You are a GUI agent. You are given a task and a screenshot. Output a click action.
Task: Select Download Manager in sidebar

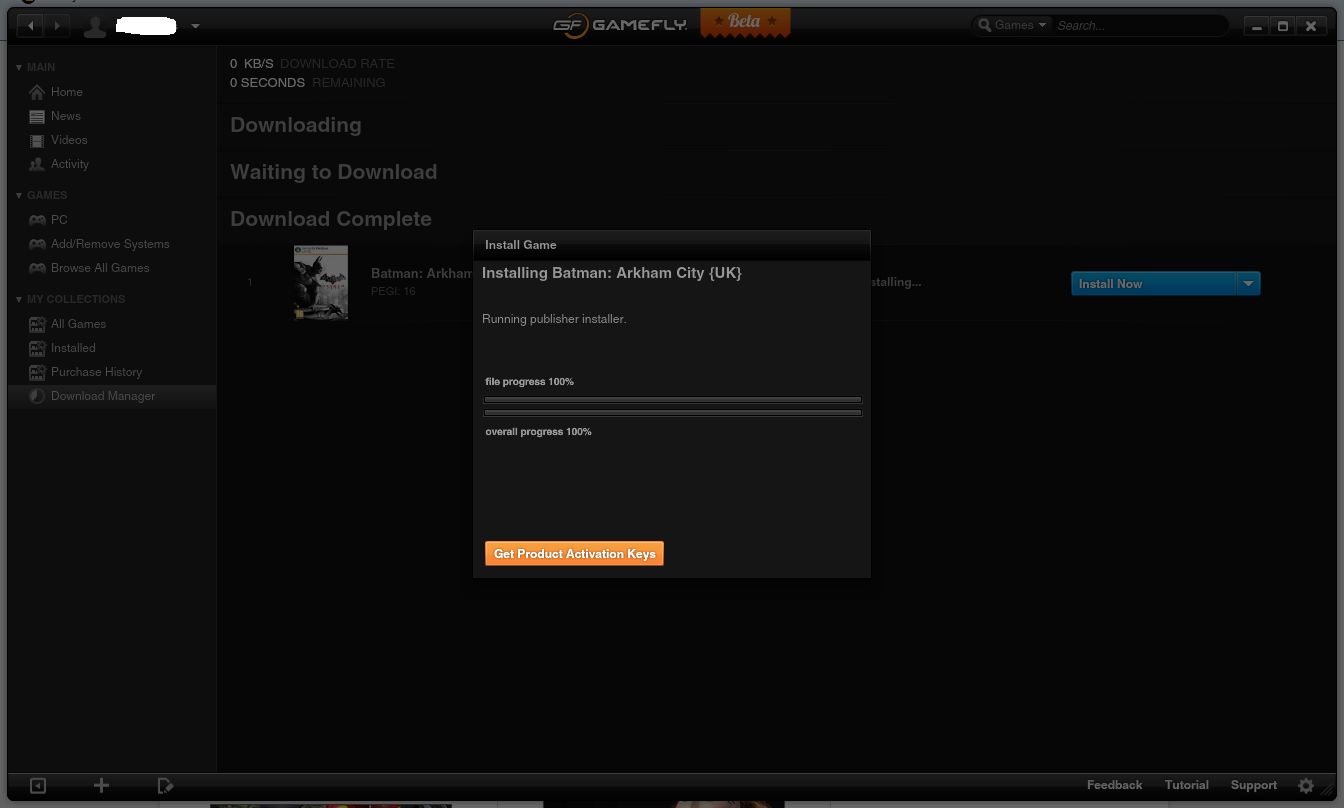[112, 396]
